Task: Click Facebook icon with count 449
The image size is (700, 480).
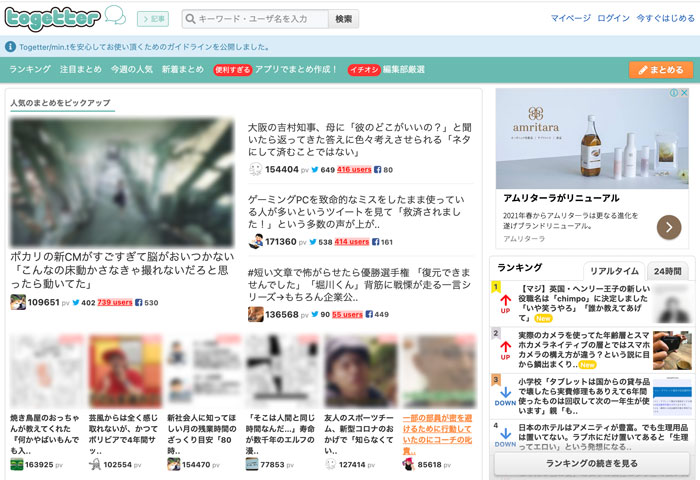Action: coord(369,314)
